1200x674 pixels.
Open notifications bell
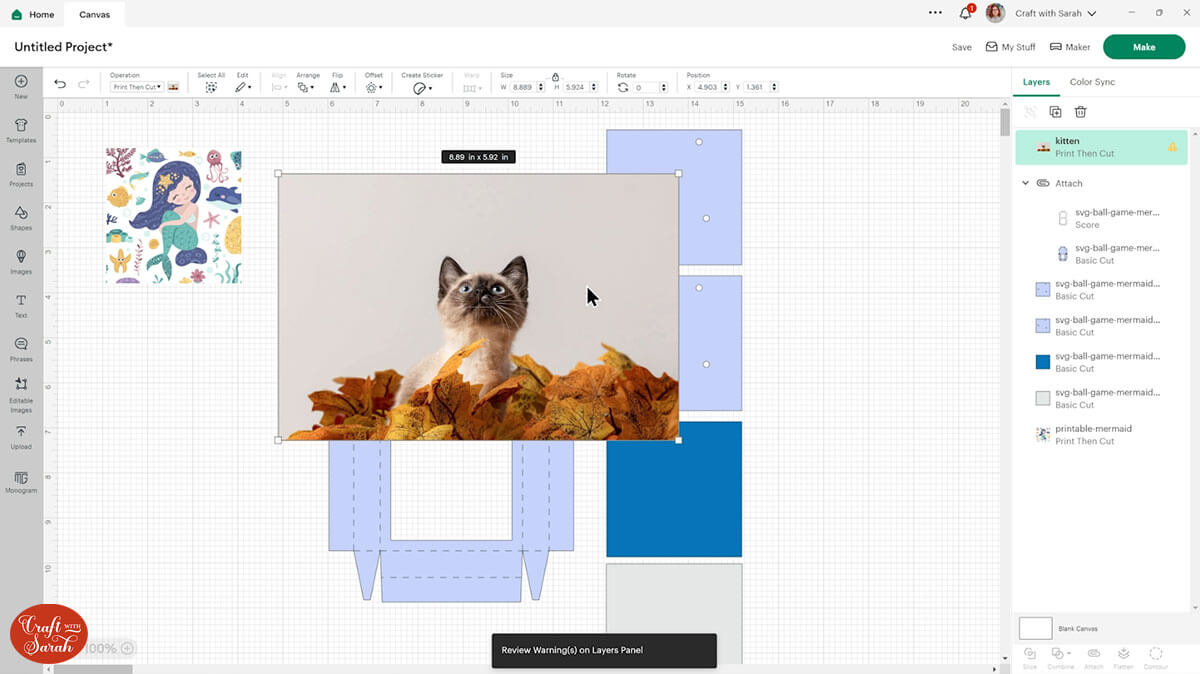pyautogui.click(x=965, y=14)
